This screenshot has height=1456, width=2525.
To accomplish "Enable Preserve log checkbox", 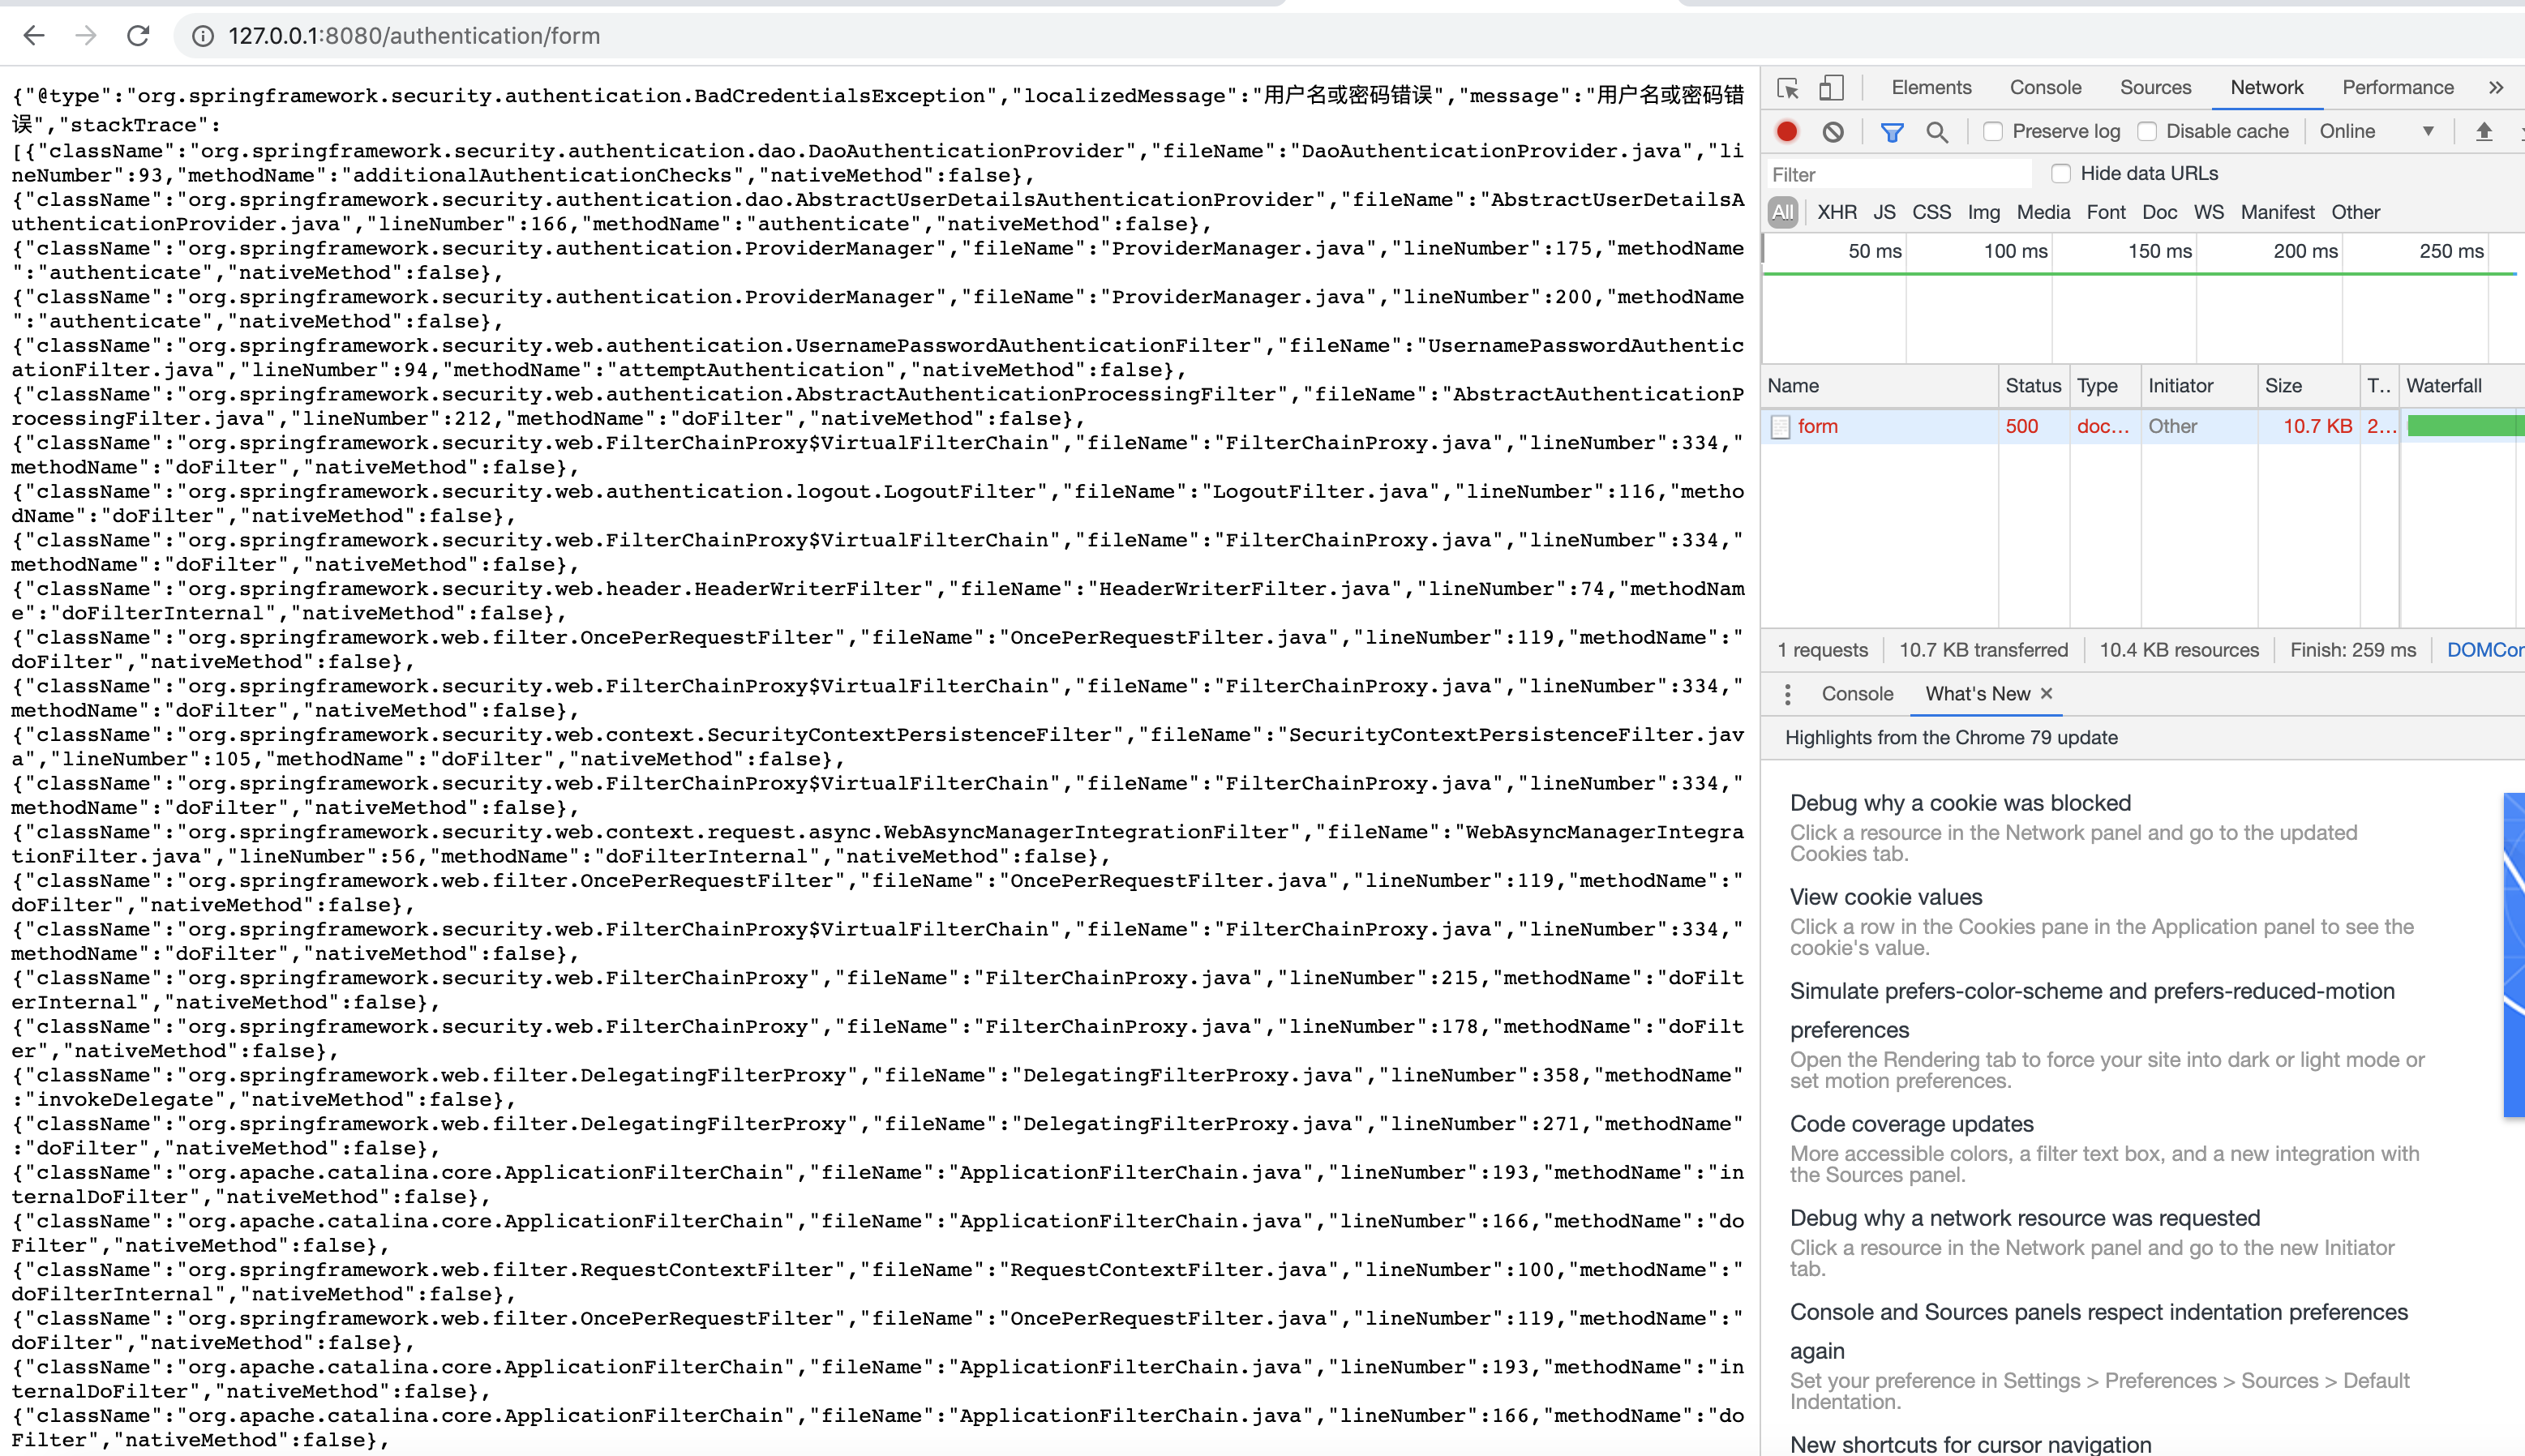I will coord(1993,131).
